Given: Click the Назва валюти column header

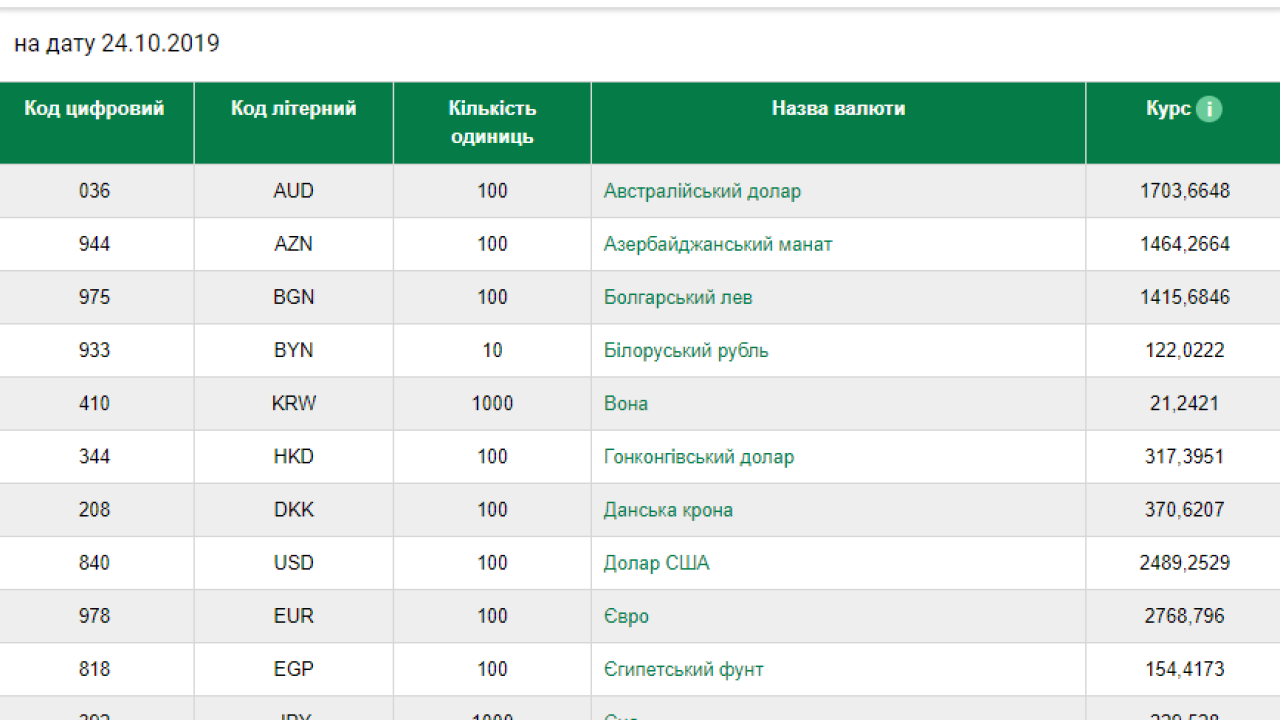Looking at the screenshot, I should coord(838,109).
